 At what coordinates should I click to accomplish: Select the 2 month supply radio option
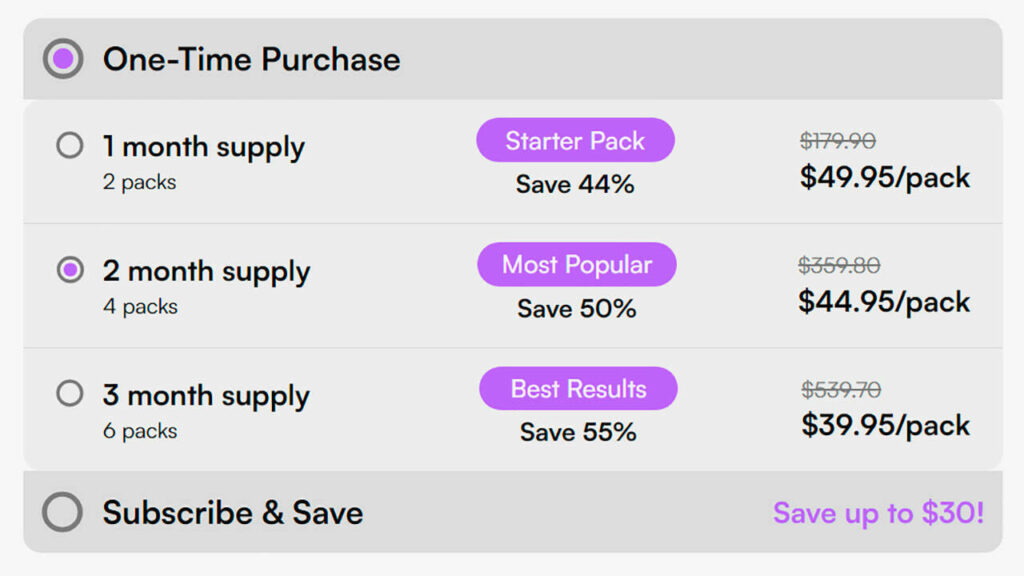[70, 270]
